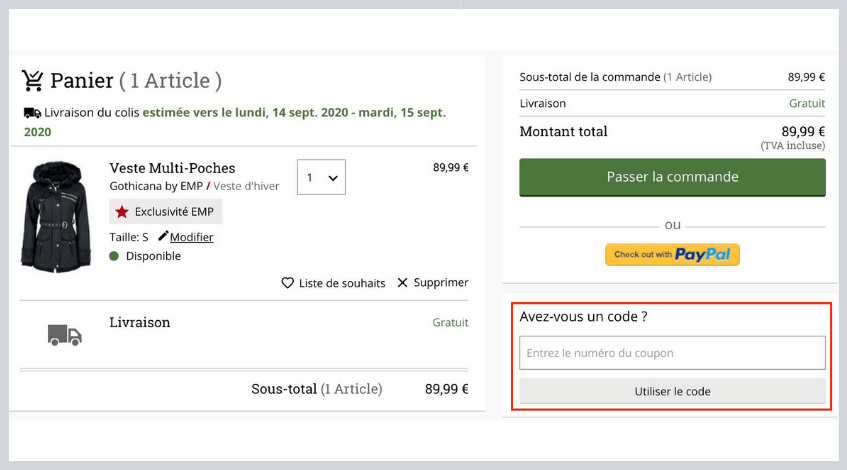847x470 pixels.
Task: Click the Avez-vous un code ? heading
Action: point(583,317)
